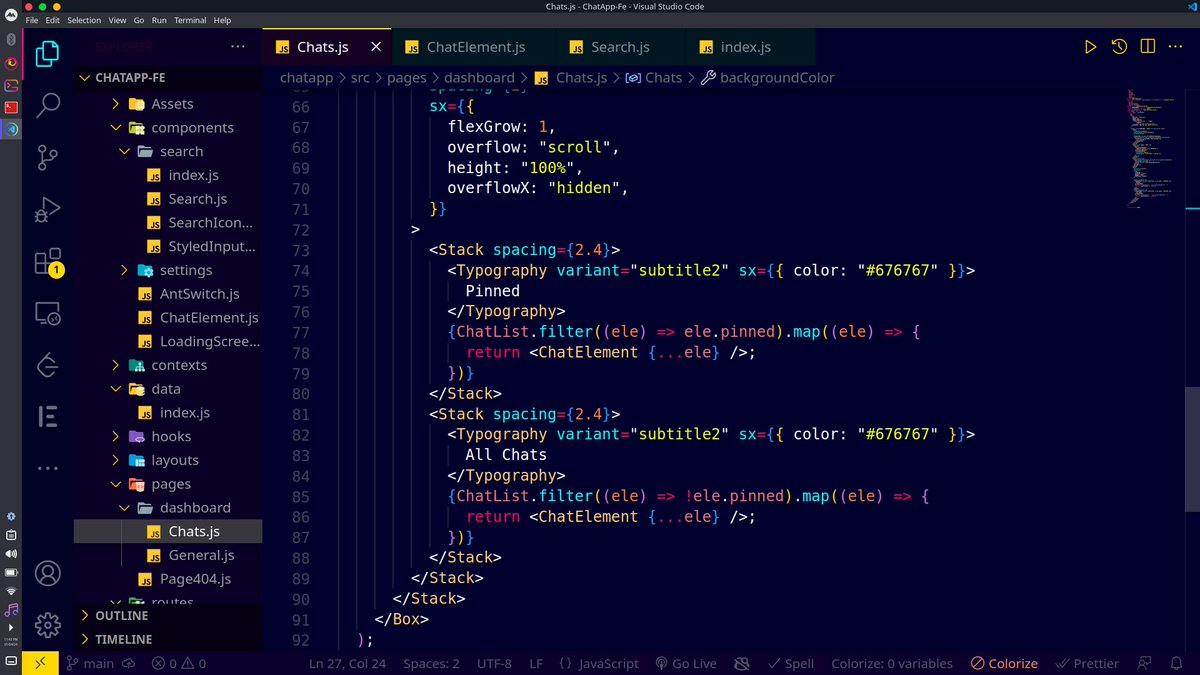1200x675 pixels.
Task: Open the Terminal menu
Action: click(x=189, y=19)
